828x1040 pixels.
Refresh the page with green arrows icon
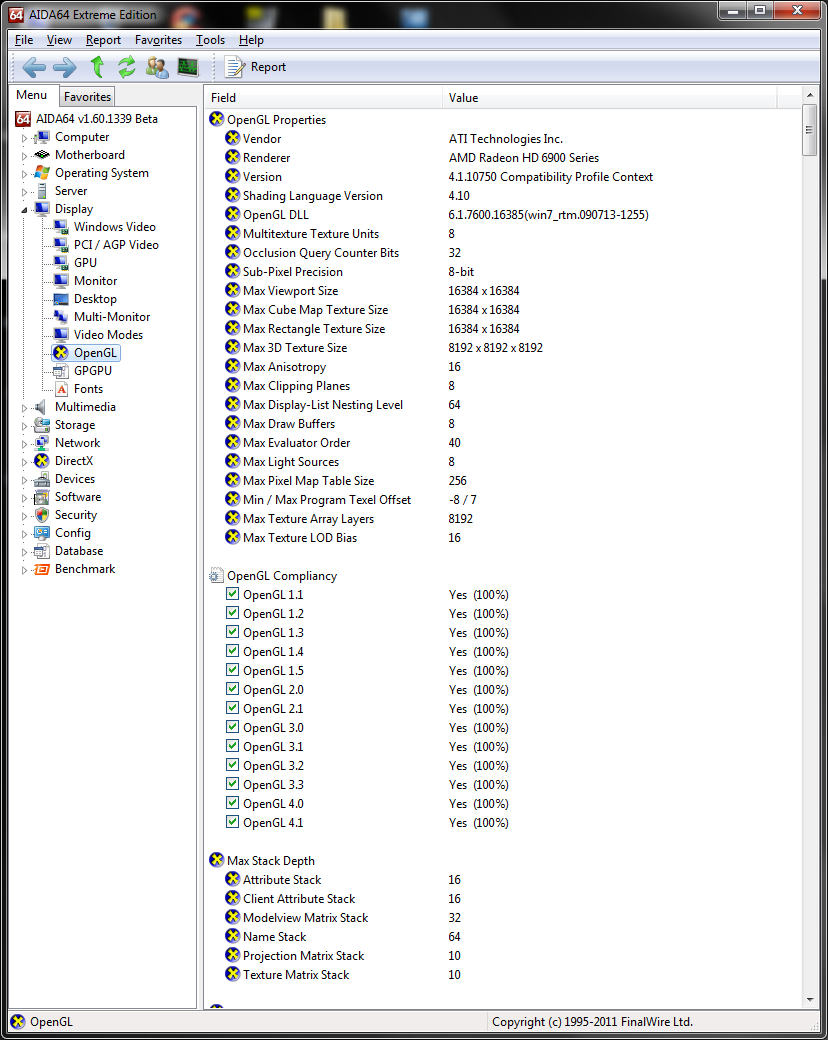tap(126, 67)
